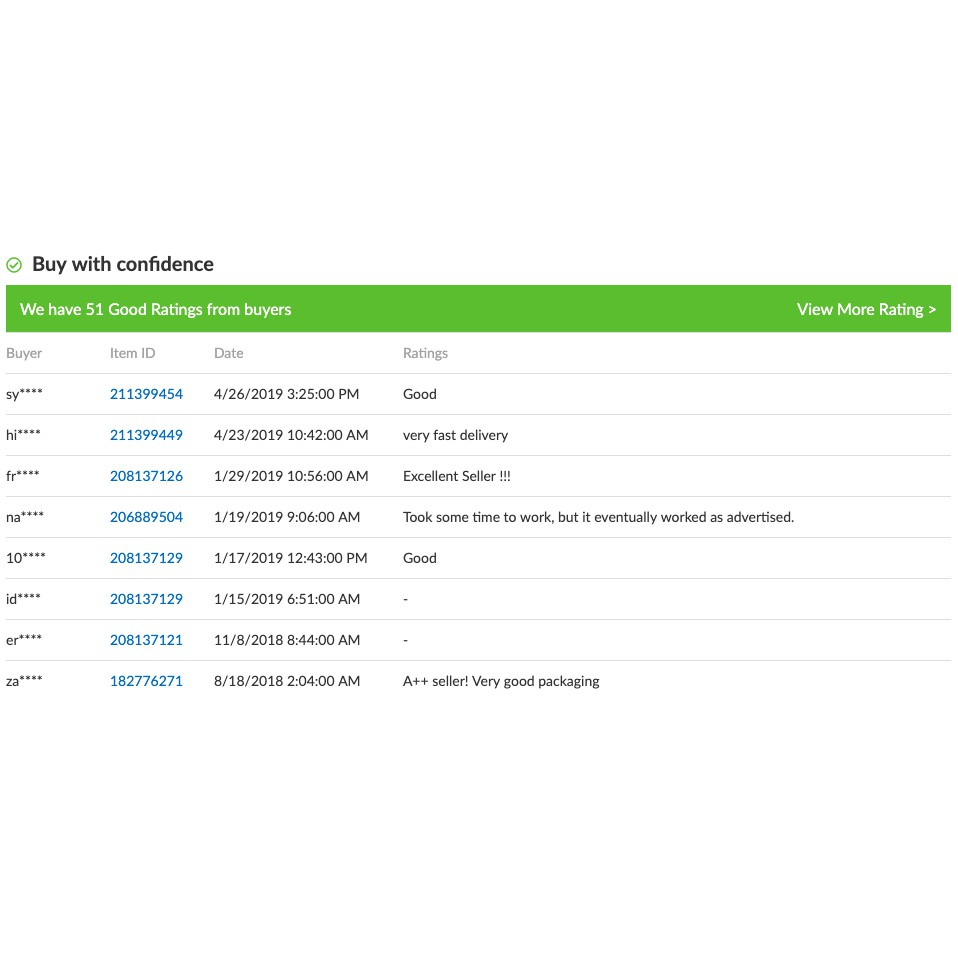Screen dimensions: 958x958
Task: Click the green checkmark icon beside Buy with confidence
Action: pos(14,265)
